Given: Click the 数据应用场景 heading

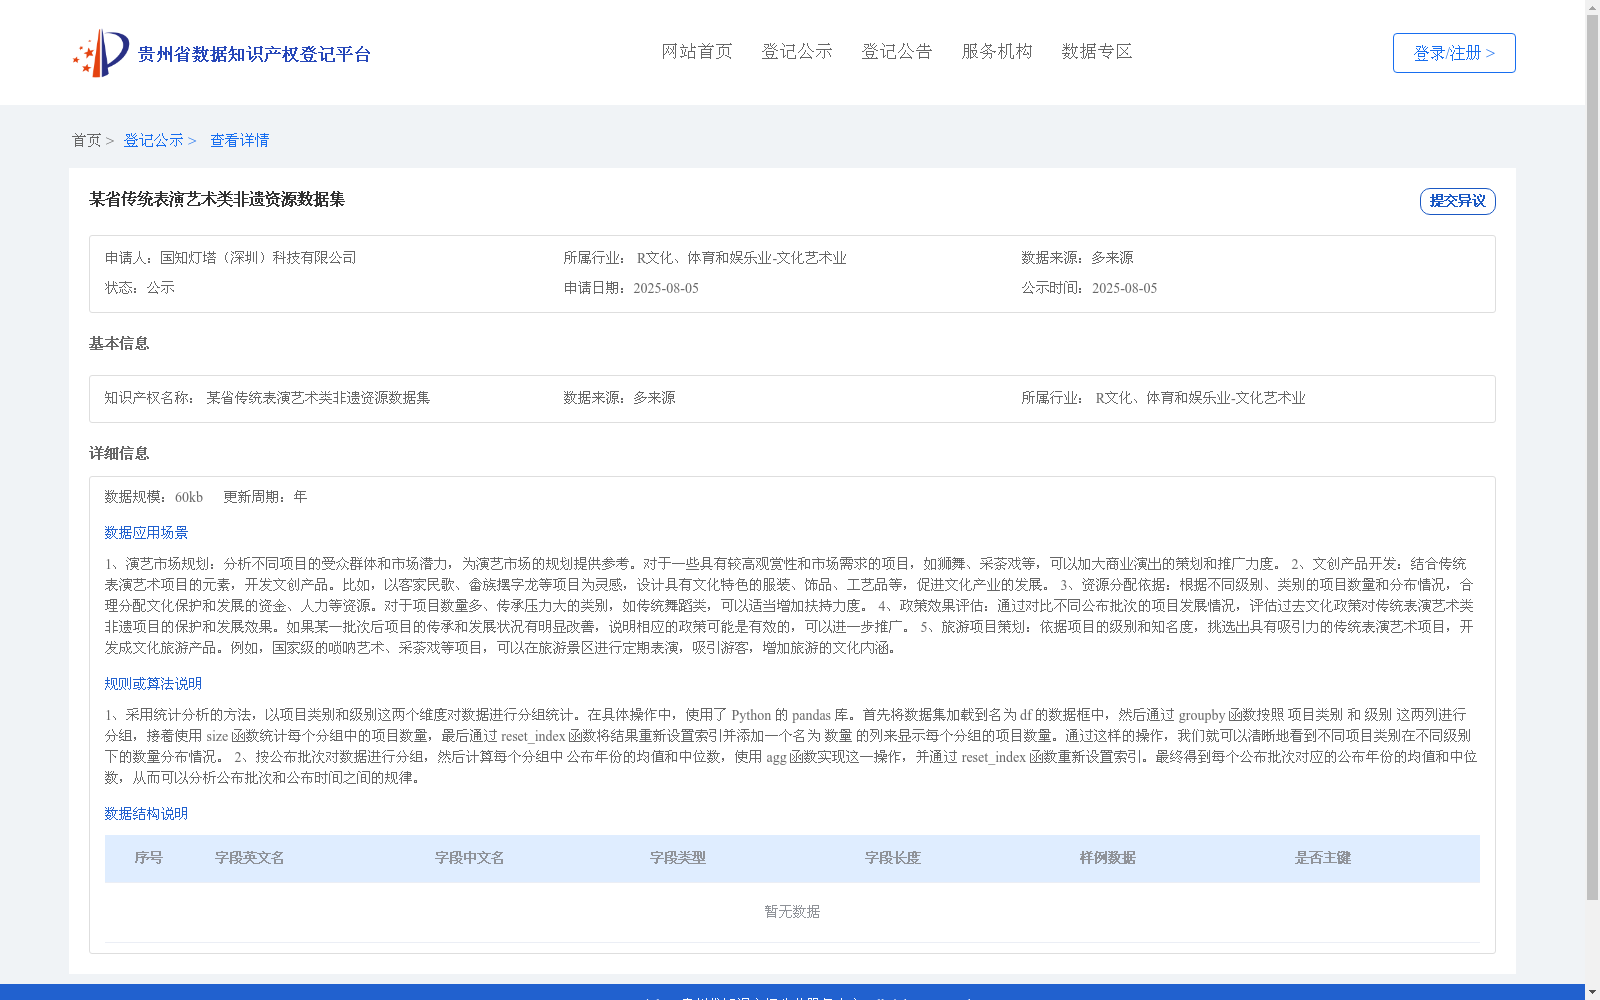Looking at the screenshot, I should pyautogui.click(x=146, y=533).
